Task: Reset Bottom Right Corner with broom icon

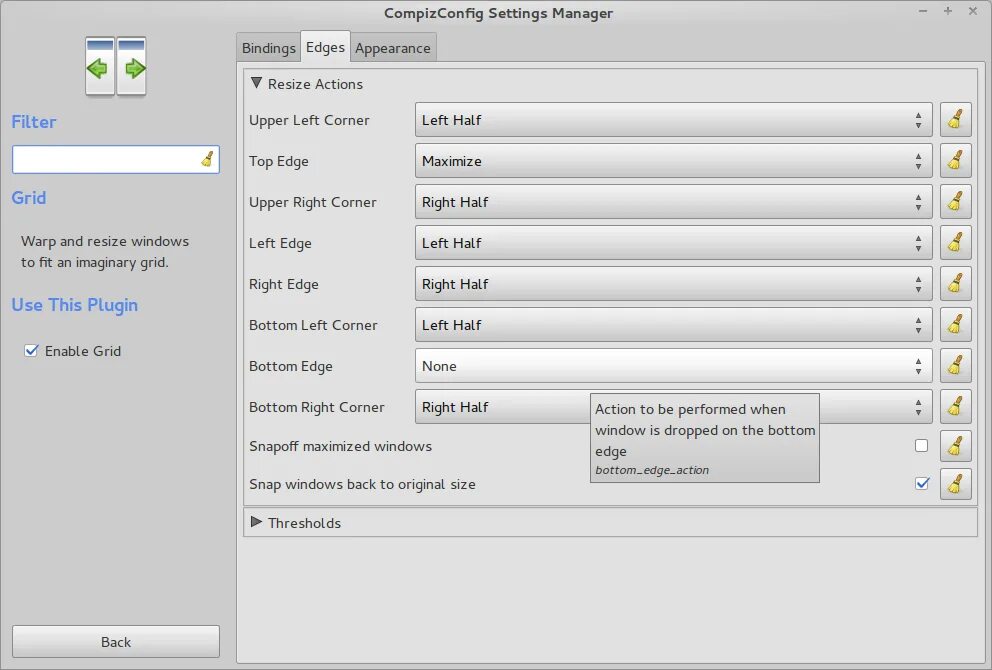Action: [x=955, y=407]
